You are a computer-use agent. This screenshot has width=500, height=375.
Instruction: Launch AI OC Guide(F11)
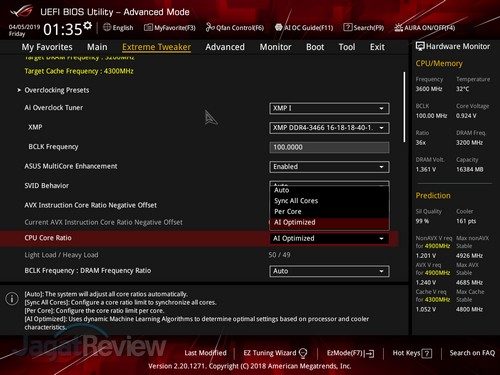click(304, 28)
